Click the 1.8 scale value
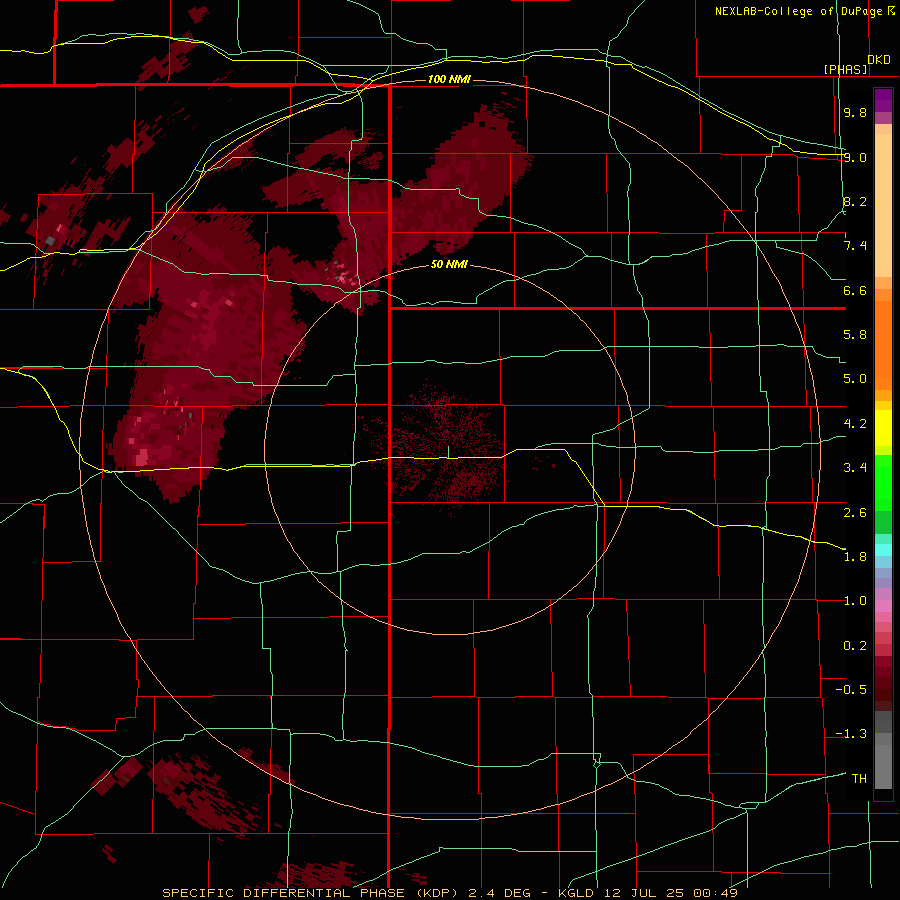Viewport: 900px width, 900px height. click(855, 557)
